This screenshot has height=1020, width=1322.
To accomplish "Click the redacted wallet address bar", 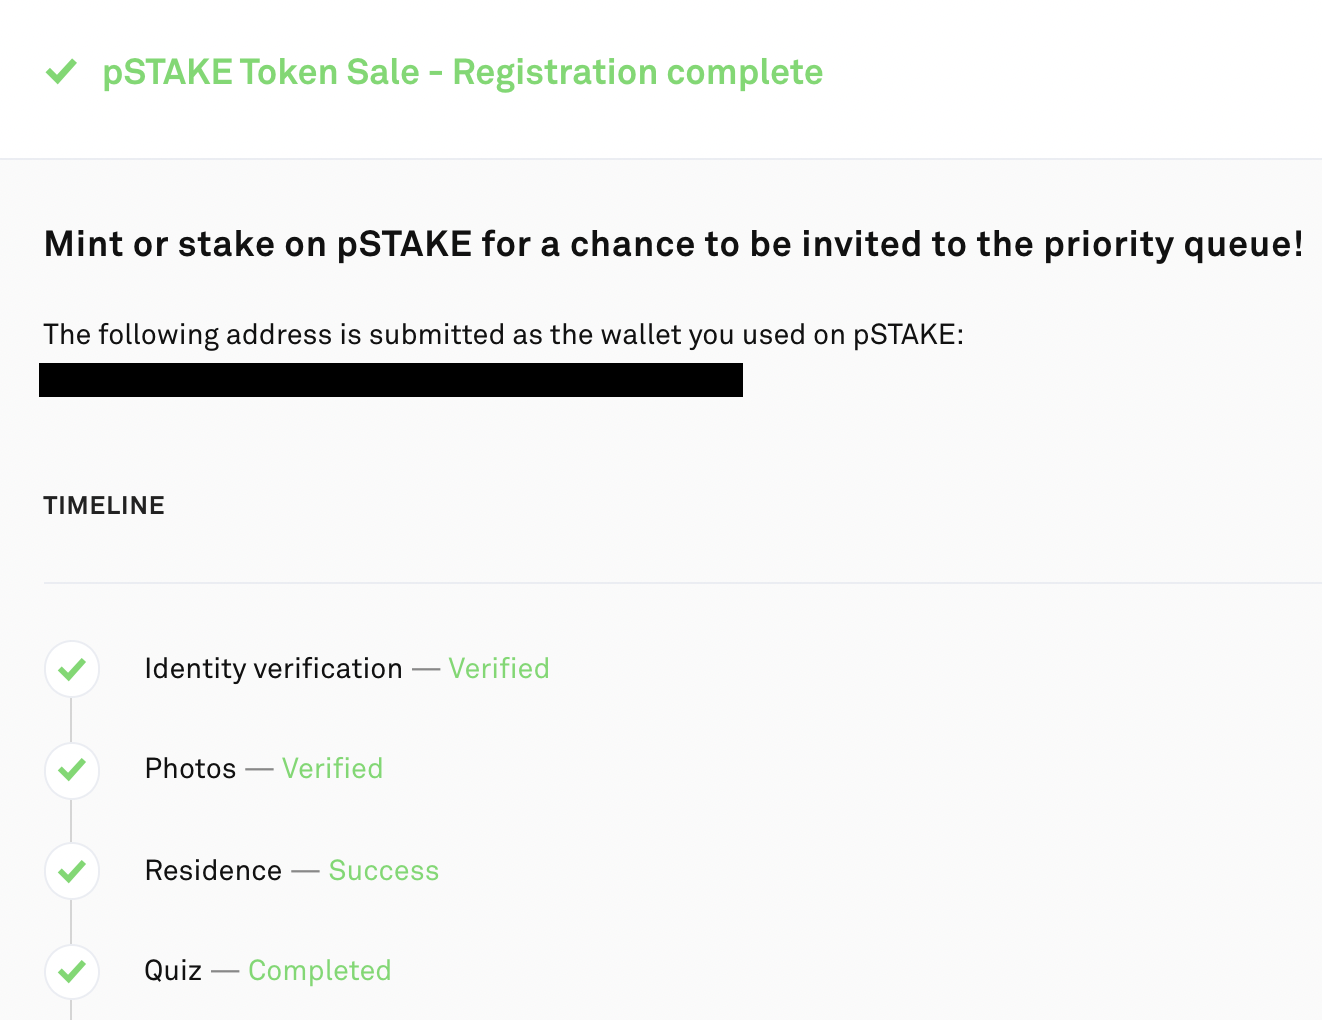I will point(391,380).
